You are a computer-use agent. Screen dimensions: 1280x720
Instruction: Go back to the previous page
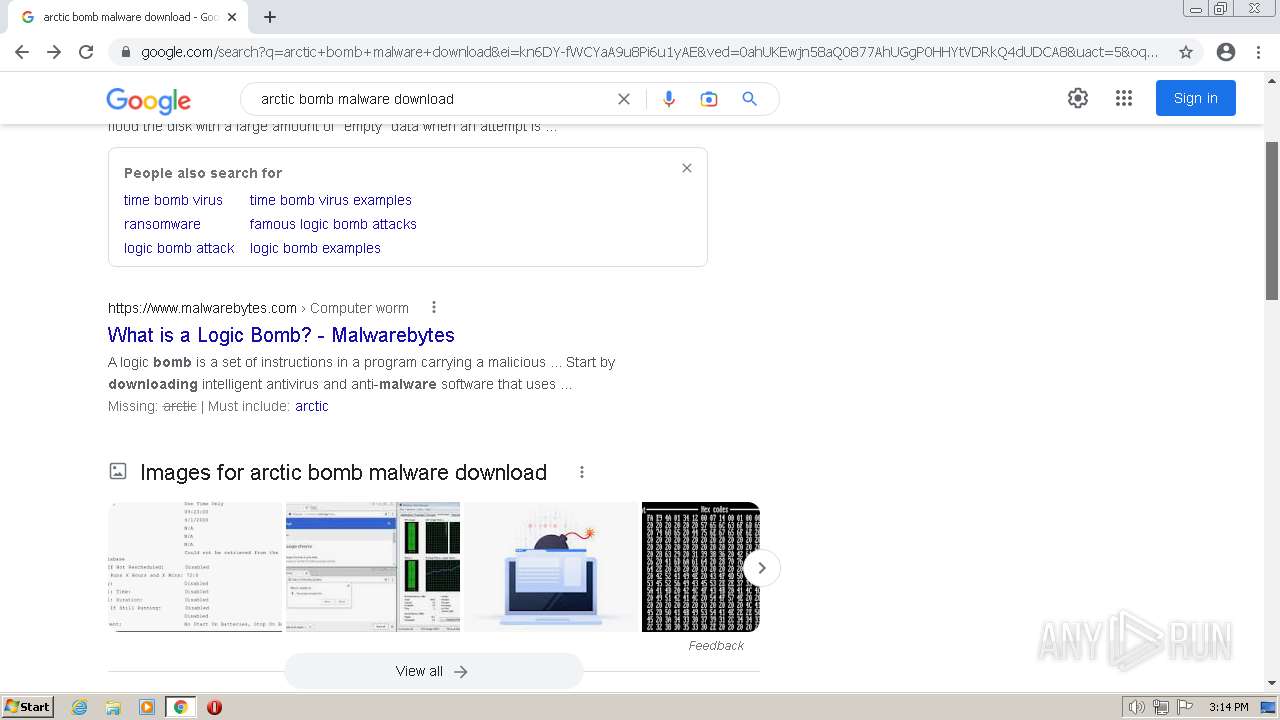point(22,52)
